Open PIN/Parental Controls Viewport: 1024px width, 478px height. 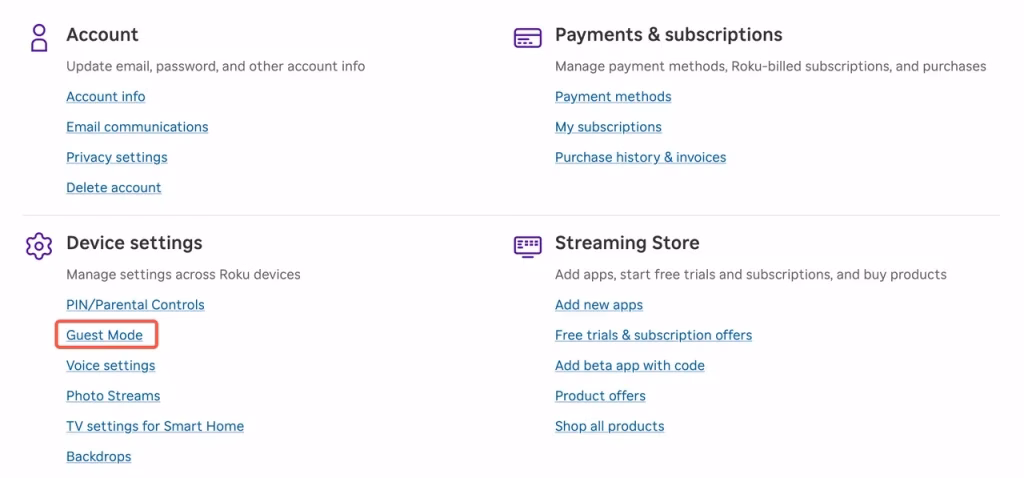135,305
